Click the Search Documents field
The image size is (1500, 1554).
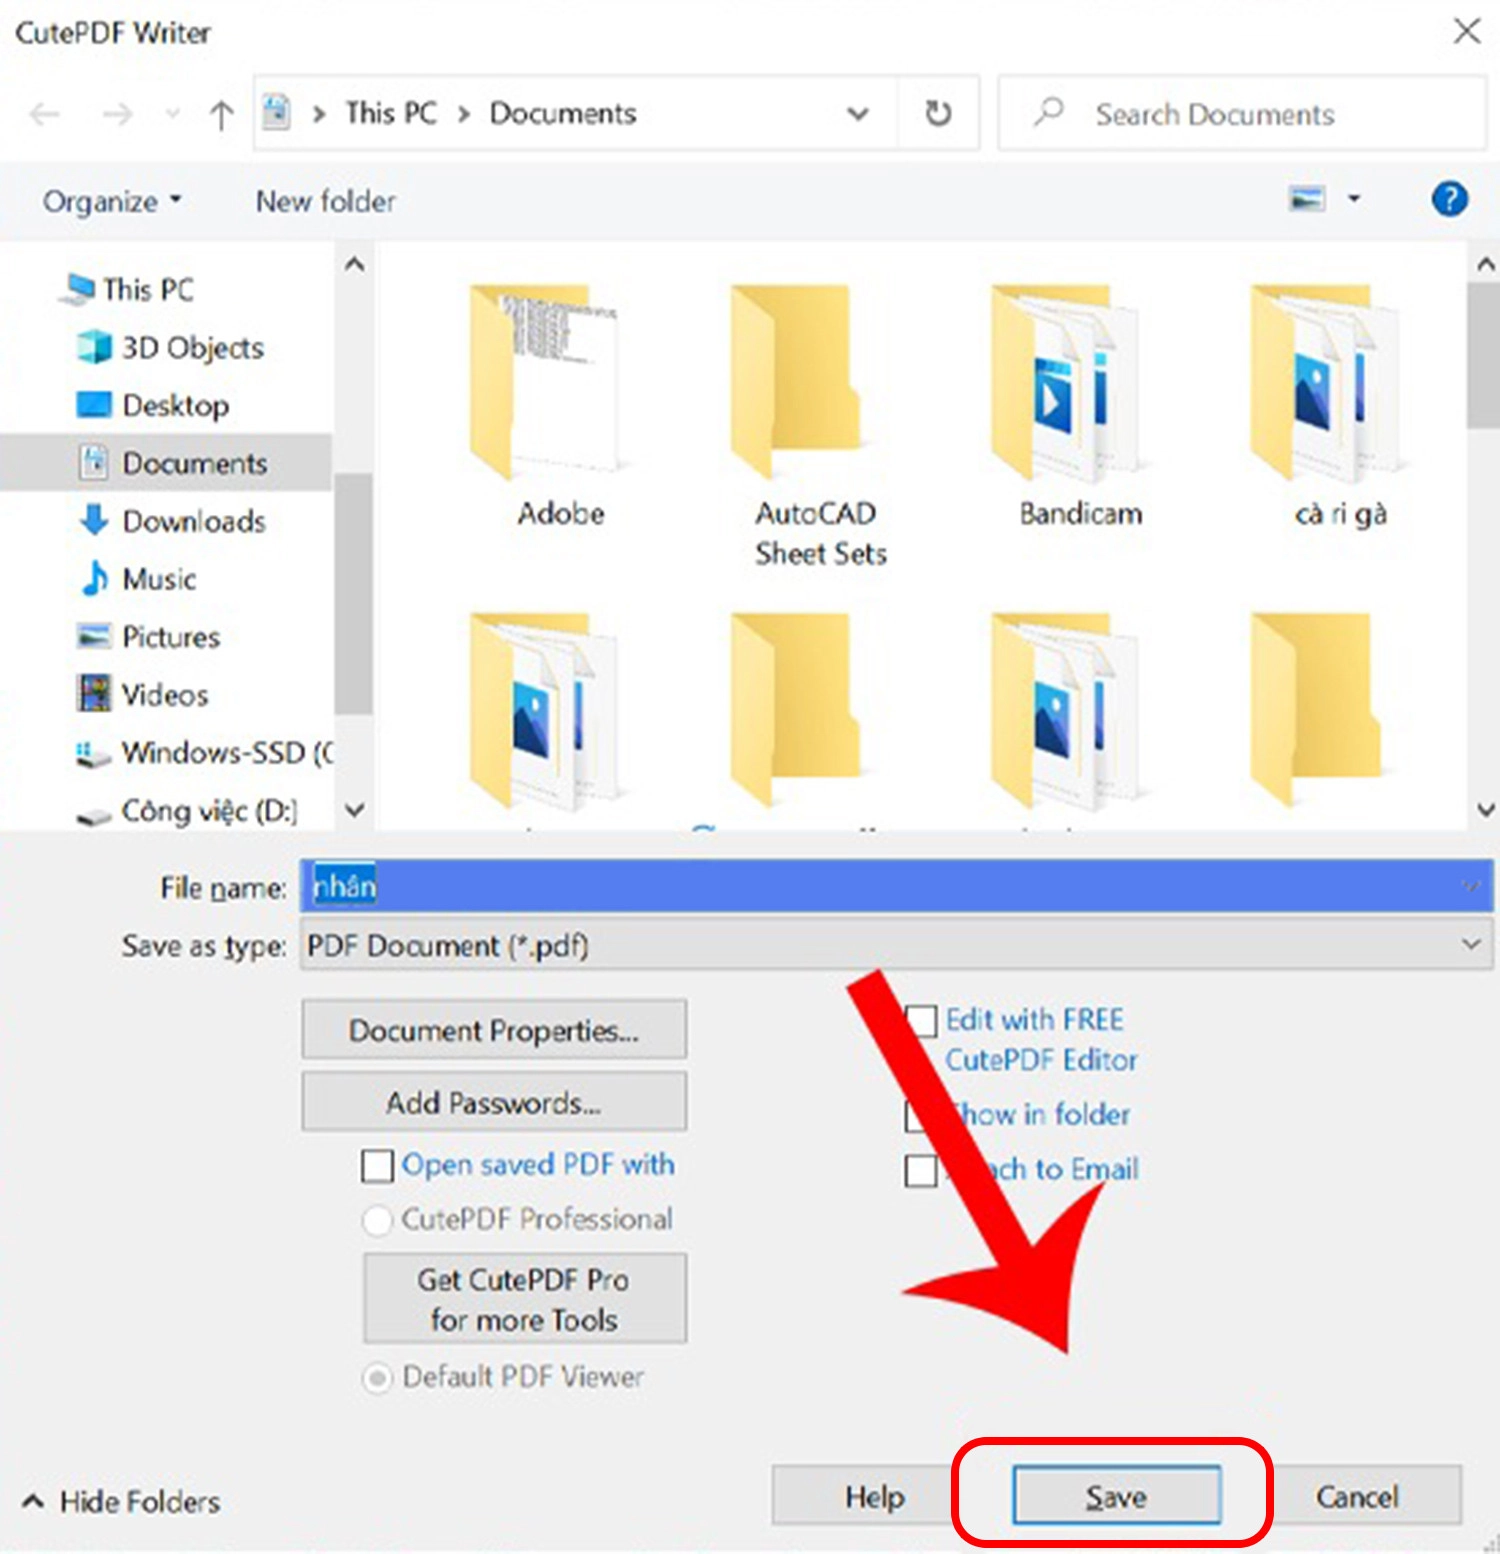(x=1242, y=114)
